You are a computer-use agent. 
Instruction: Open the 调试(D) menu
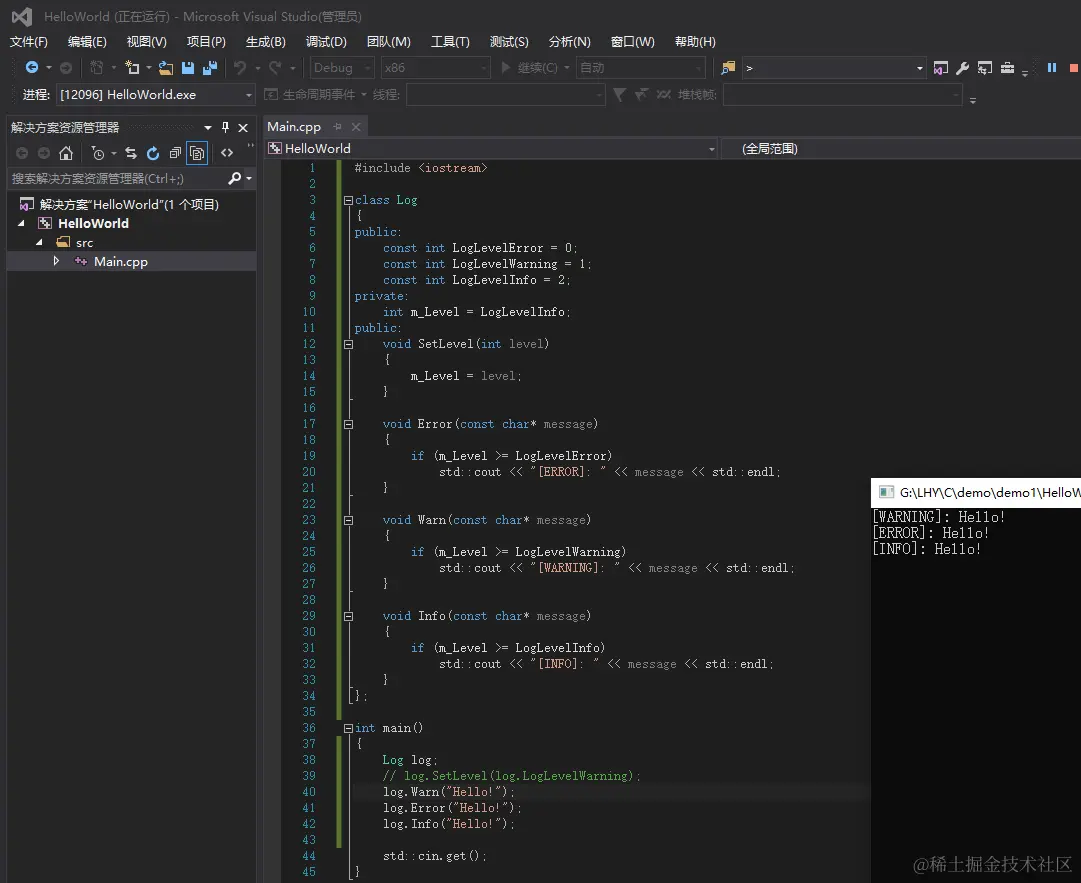(326, 42)
